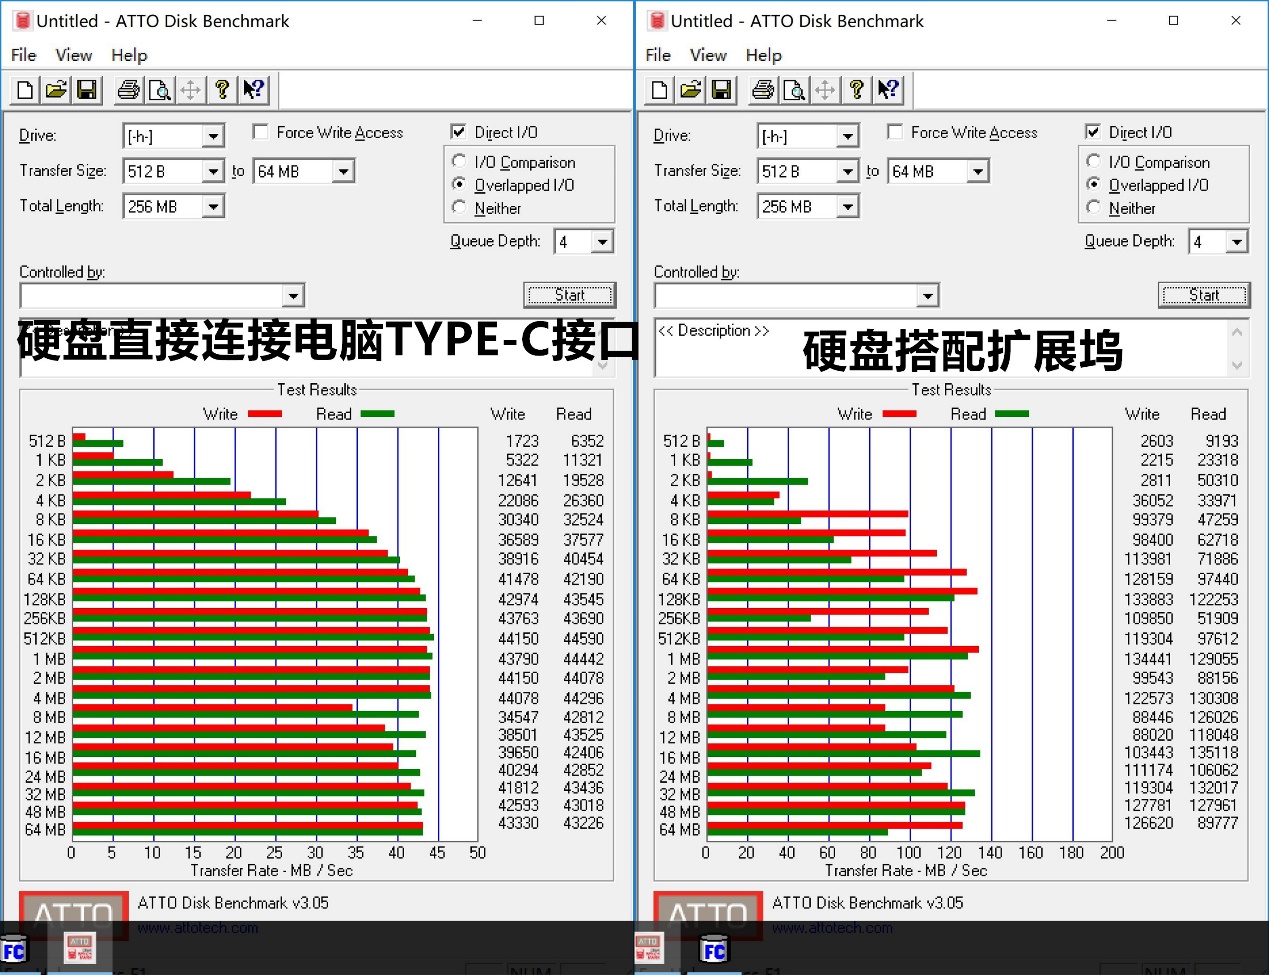Open Total Length dropdown in left window
This screenshot has height=975, width=1269.
(213, 207)
